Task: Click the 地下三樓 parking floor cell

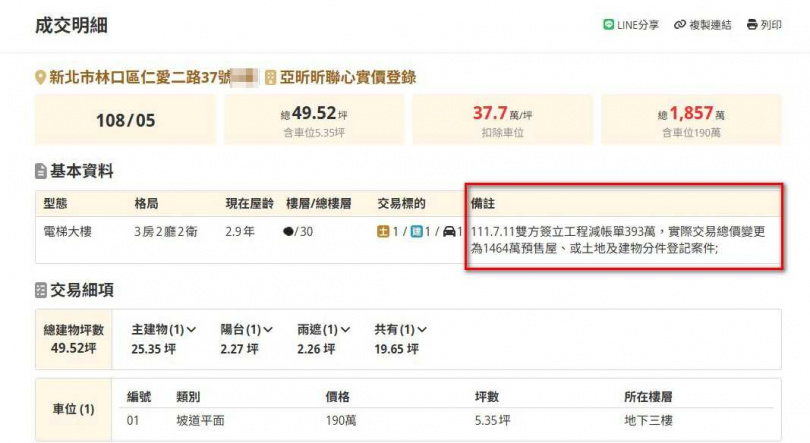Action: coord(648,421)
